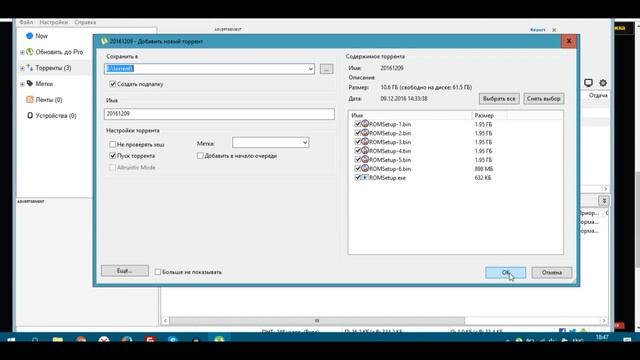The width and height of the screenshot is (640, 360).
Task: Enable the Не проверять хеш checkbox
Action: (x=113, y=144)
